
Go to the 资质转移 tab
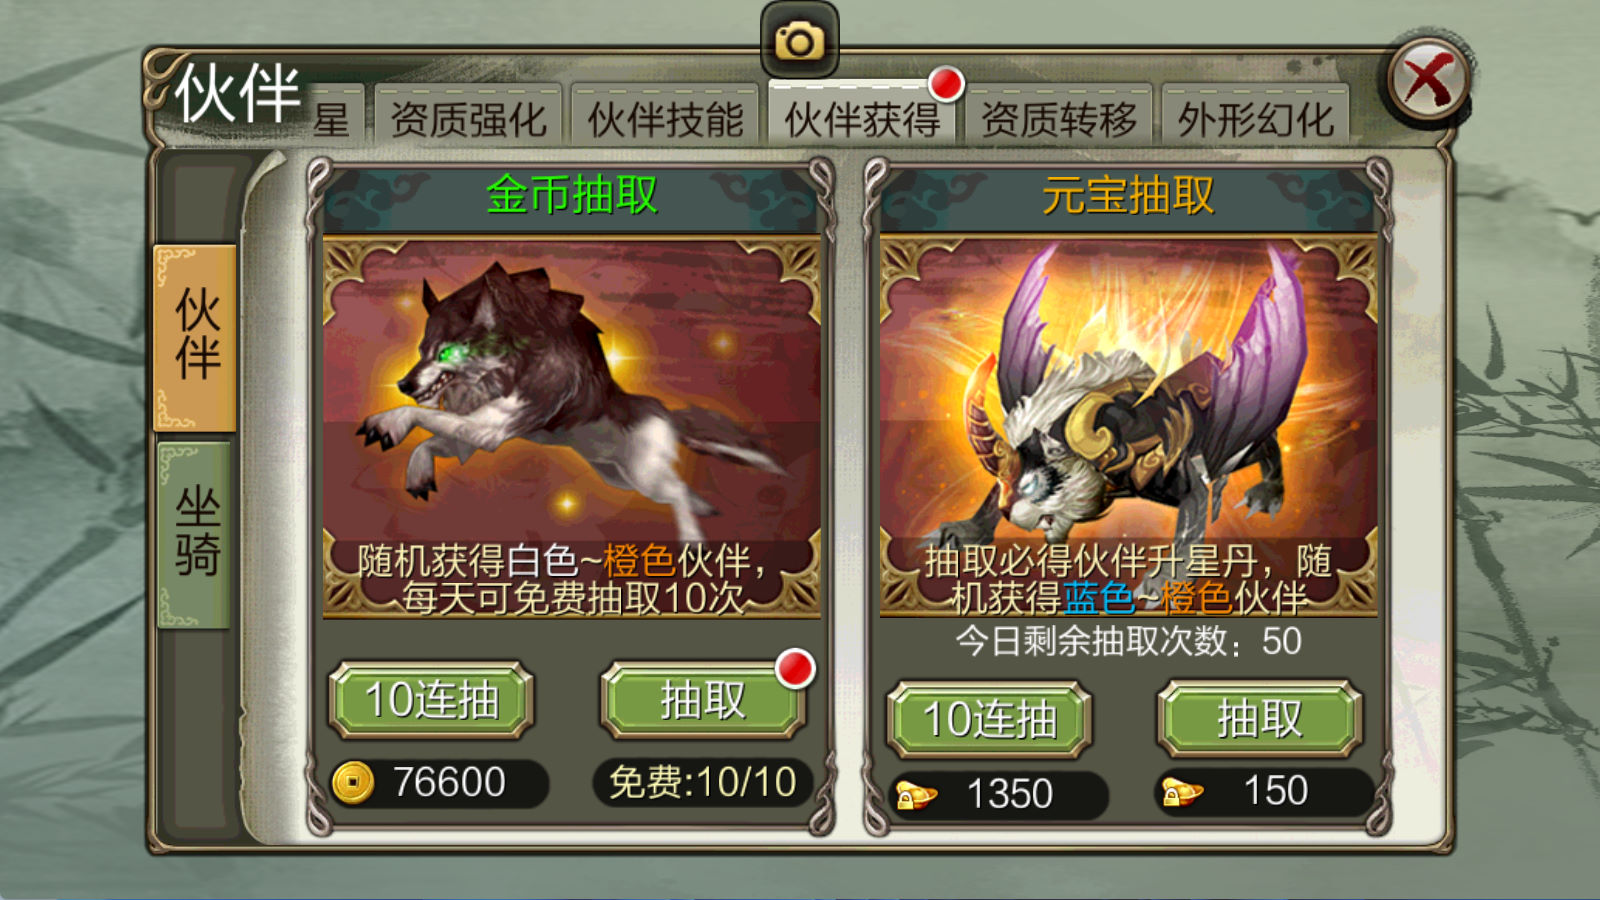1059,118
